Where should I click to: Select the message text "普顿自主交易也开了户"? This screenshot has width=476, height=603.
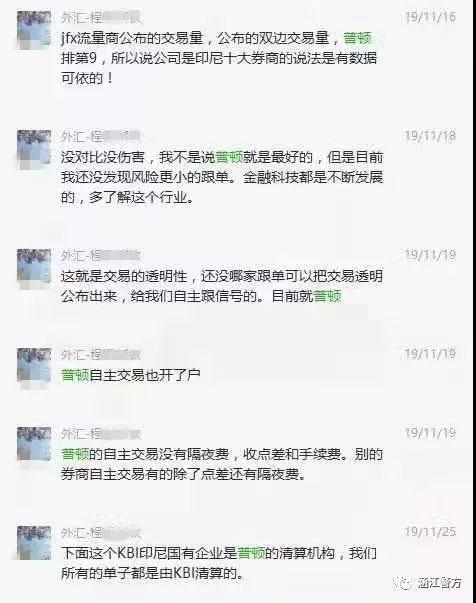point(131,375)
